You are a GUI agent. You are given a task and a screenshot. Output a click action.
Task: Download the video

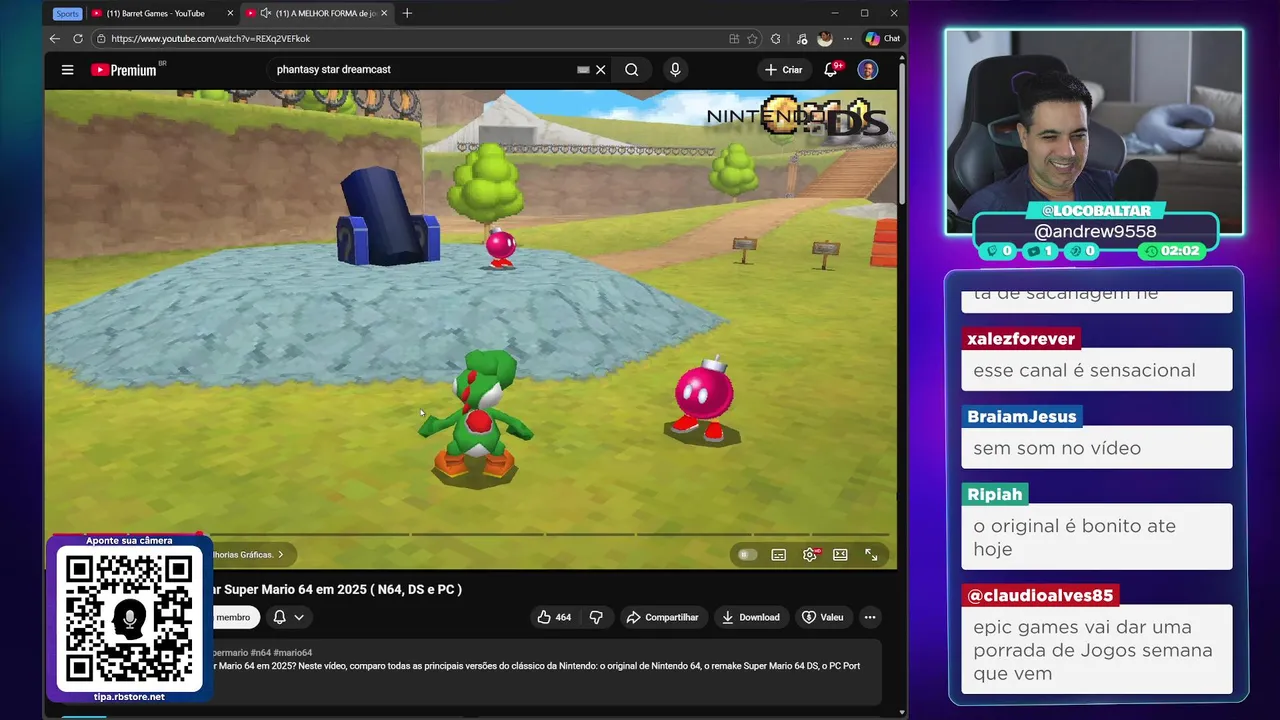coord(751,617)
